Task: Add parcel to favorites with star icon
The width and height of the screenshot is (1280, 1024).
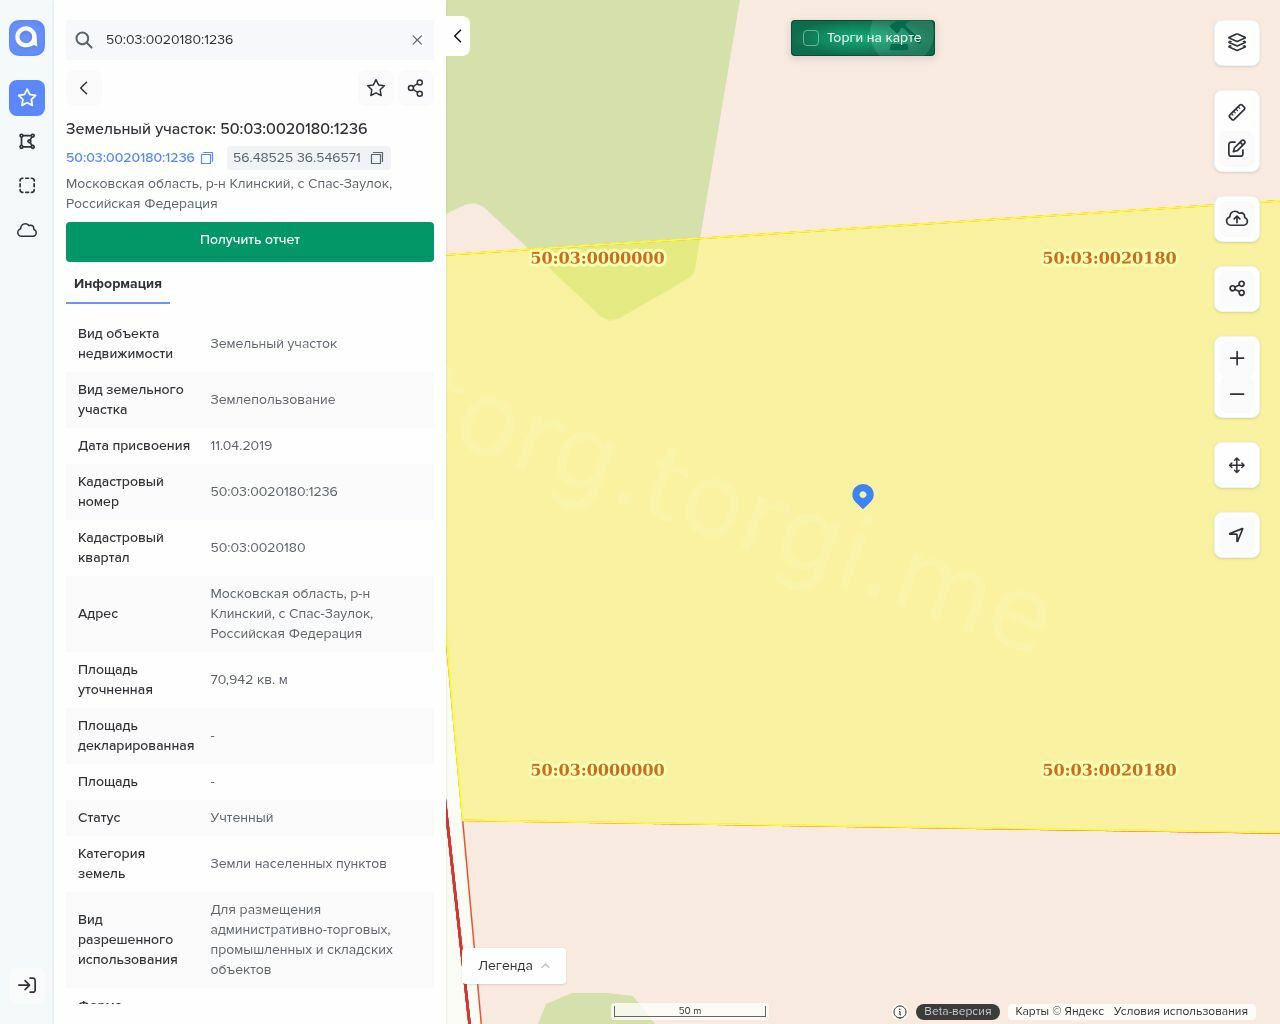Action: click(376, 88)
